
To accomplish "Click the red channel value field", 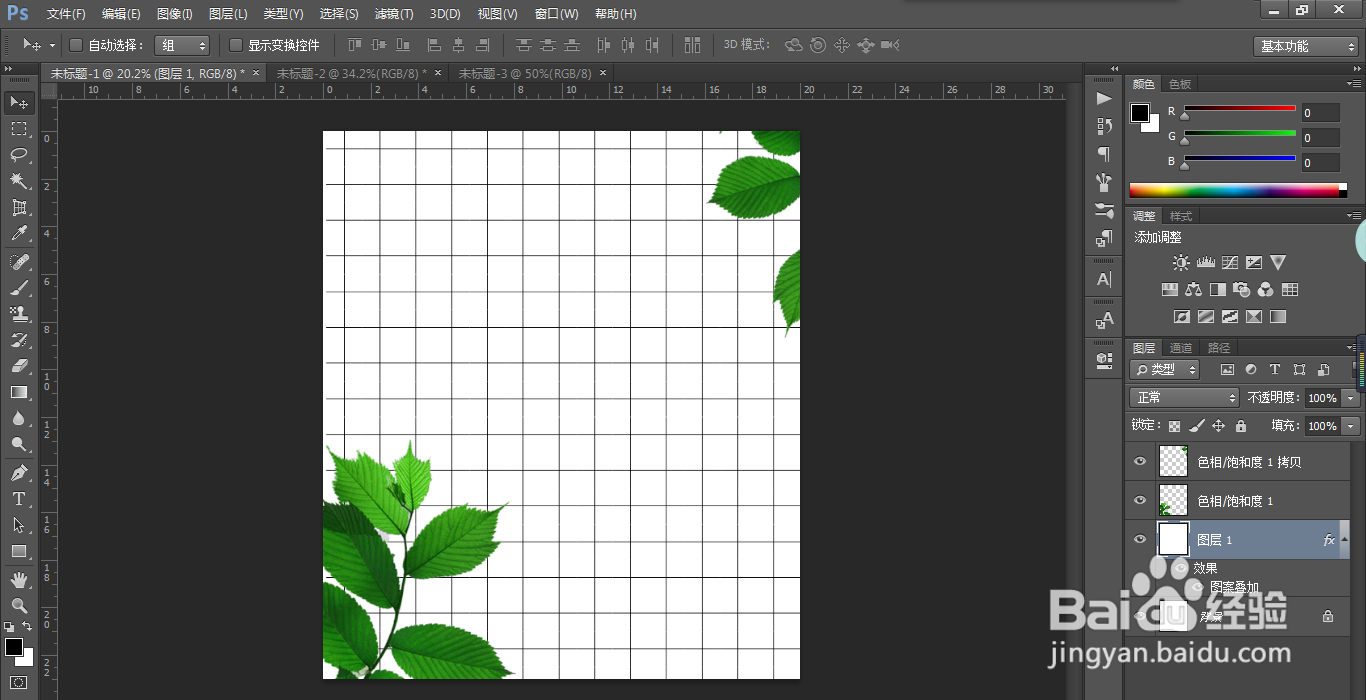I will click(x=1320, y=113).
